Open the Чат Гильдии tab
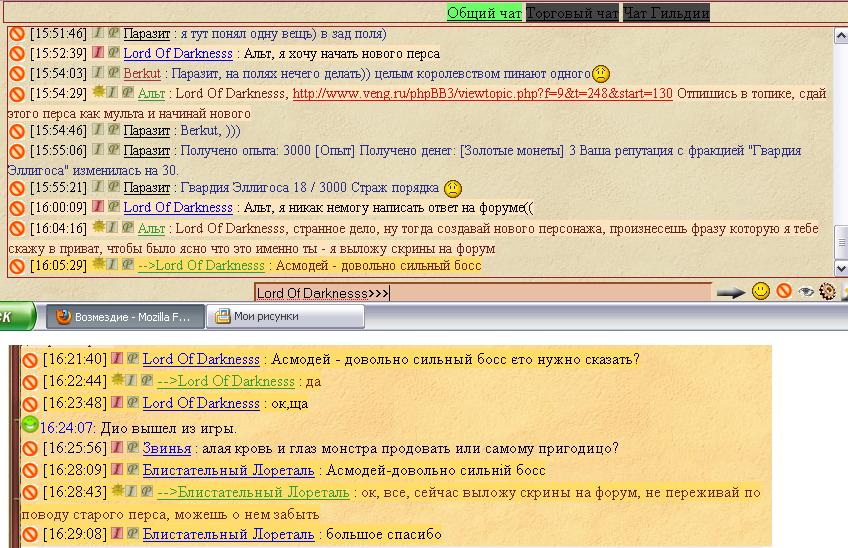 [666, 13]
